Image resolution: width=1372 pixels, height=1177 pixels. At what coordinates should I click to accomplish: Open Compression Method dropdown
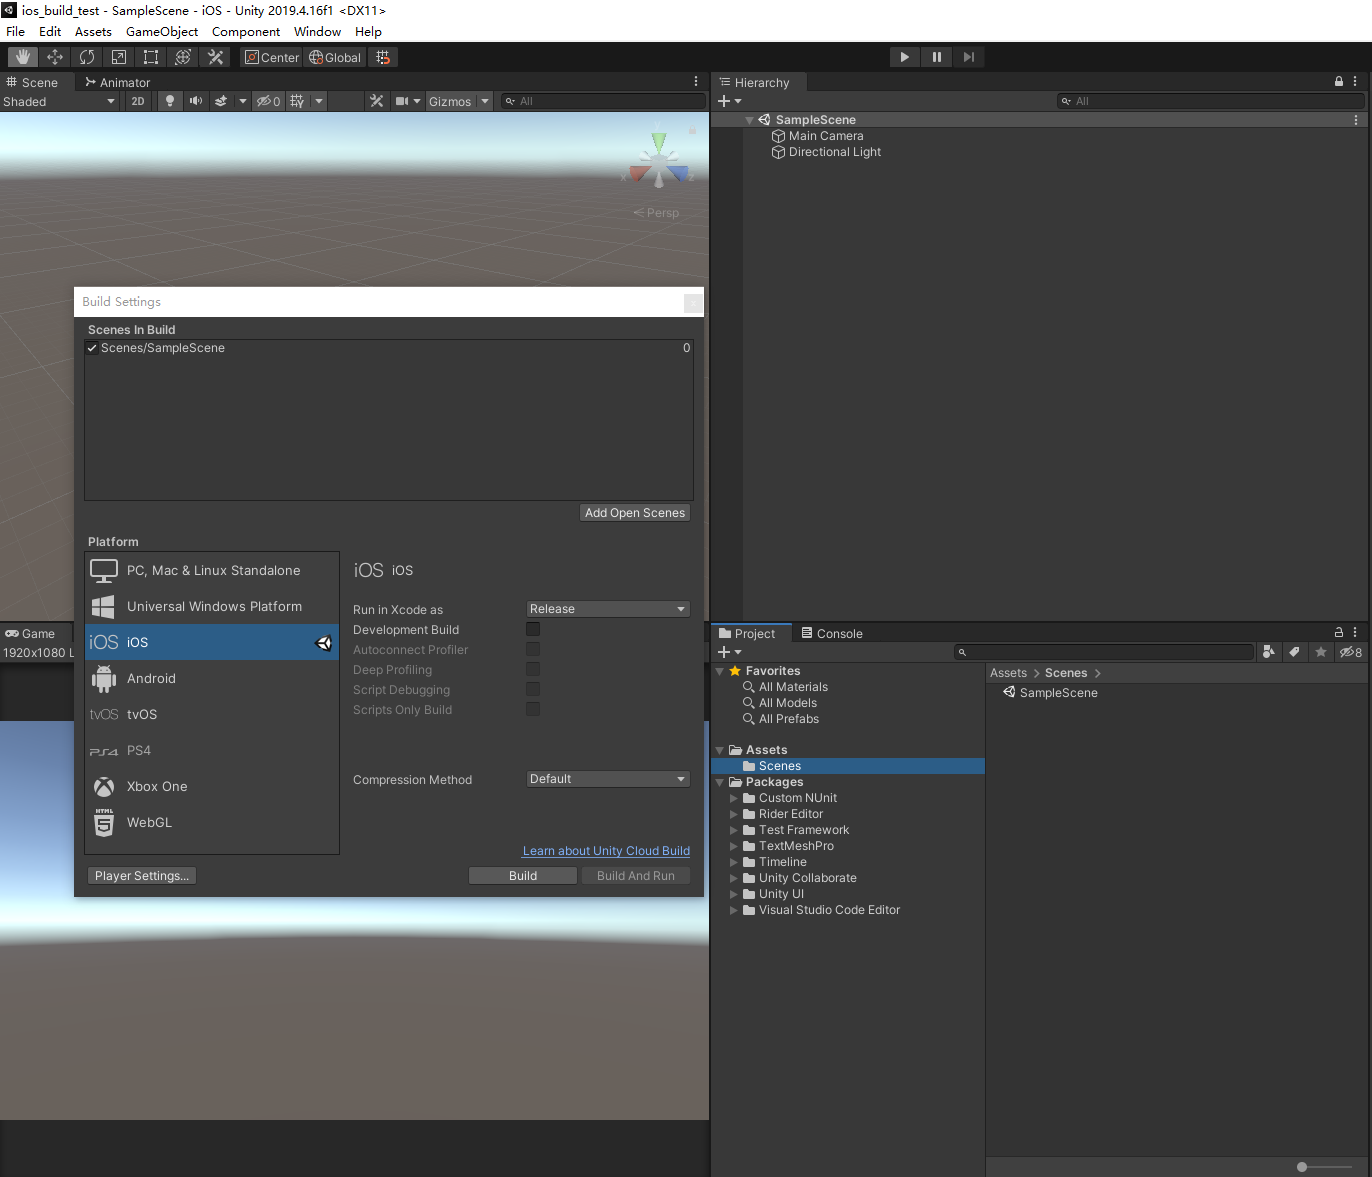(x=608, y=779)
